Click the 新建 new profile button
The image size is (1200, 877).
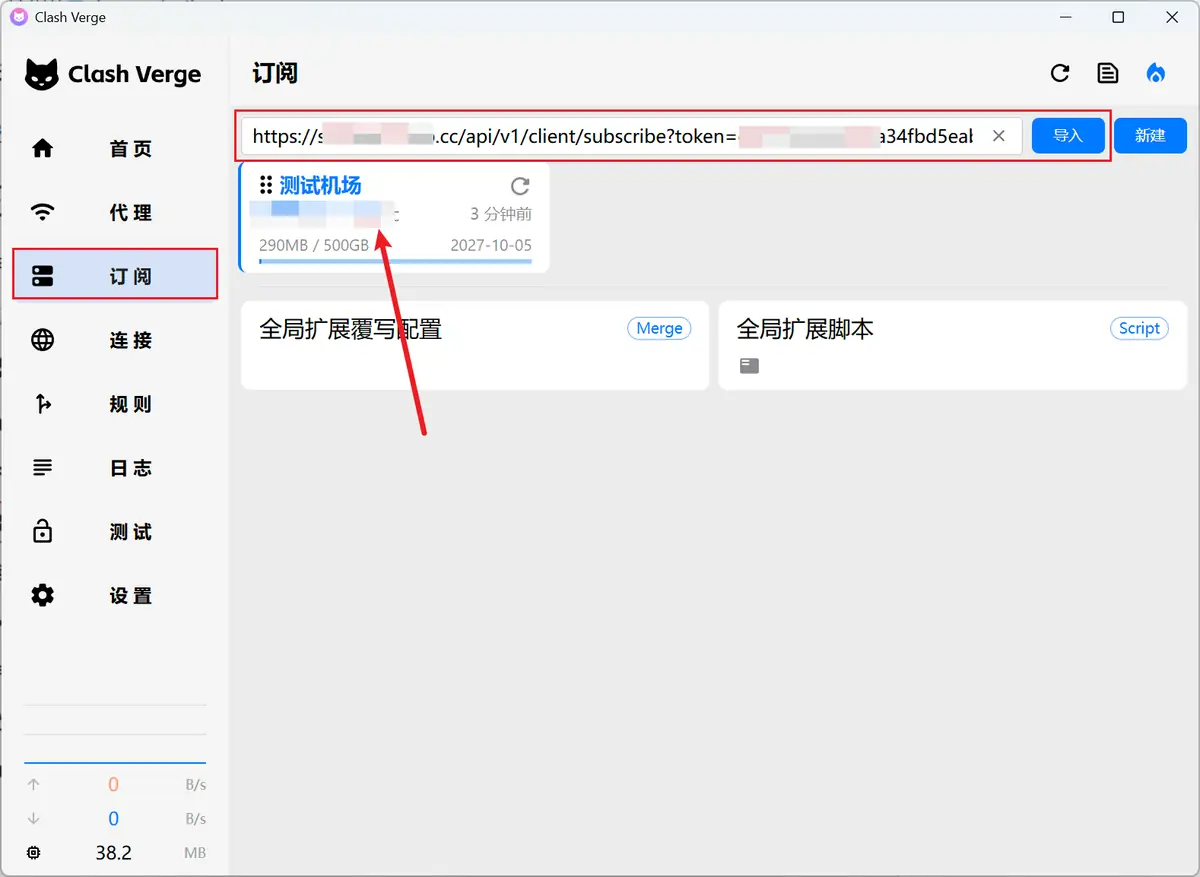[1150, 136]
